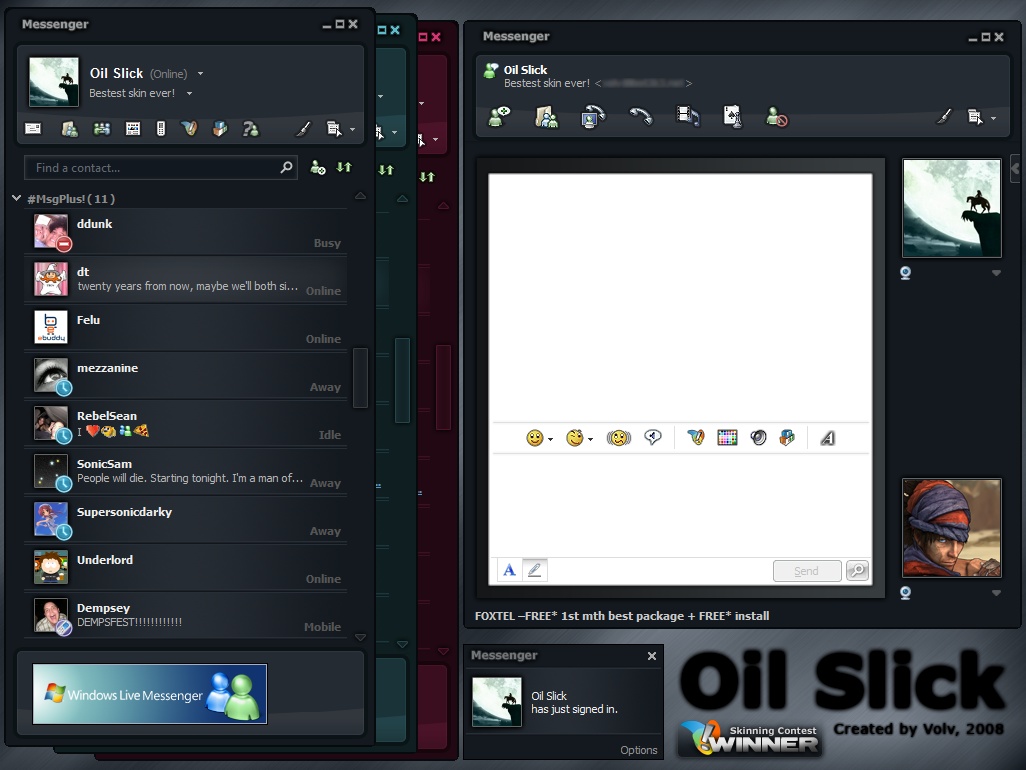Send a nudge from the chat toolbar

click(619, 438)
